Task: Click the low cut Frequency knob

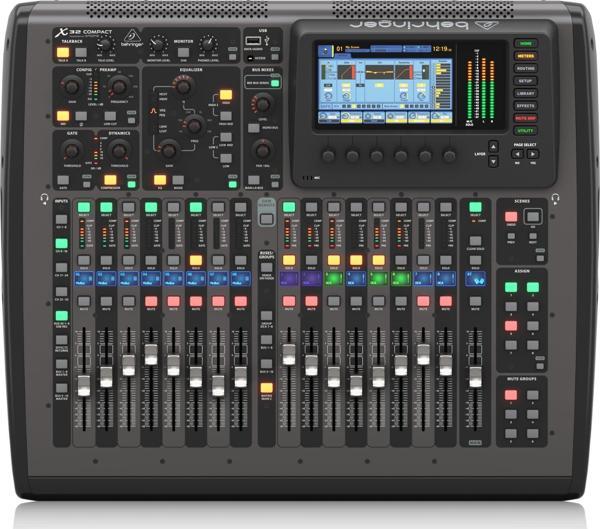Action: point(119,86)
